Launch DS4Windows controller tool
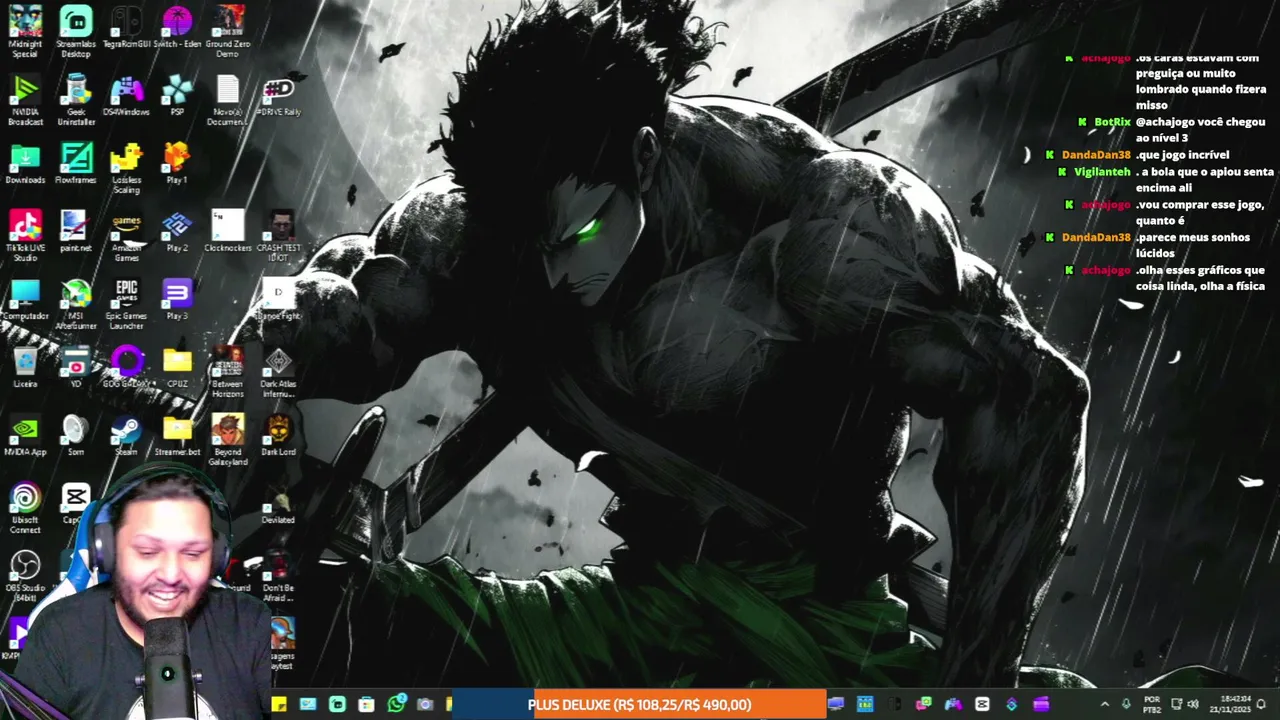 [126, 96]
